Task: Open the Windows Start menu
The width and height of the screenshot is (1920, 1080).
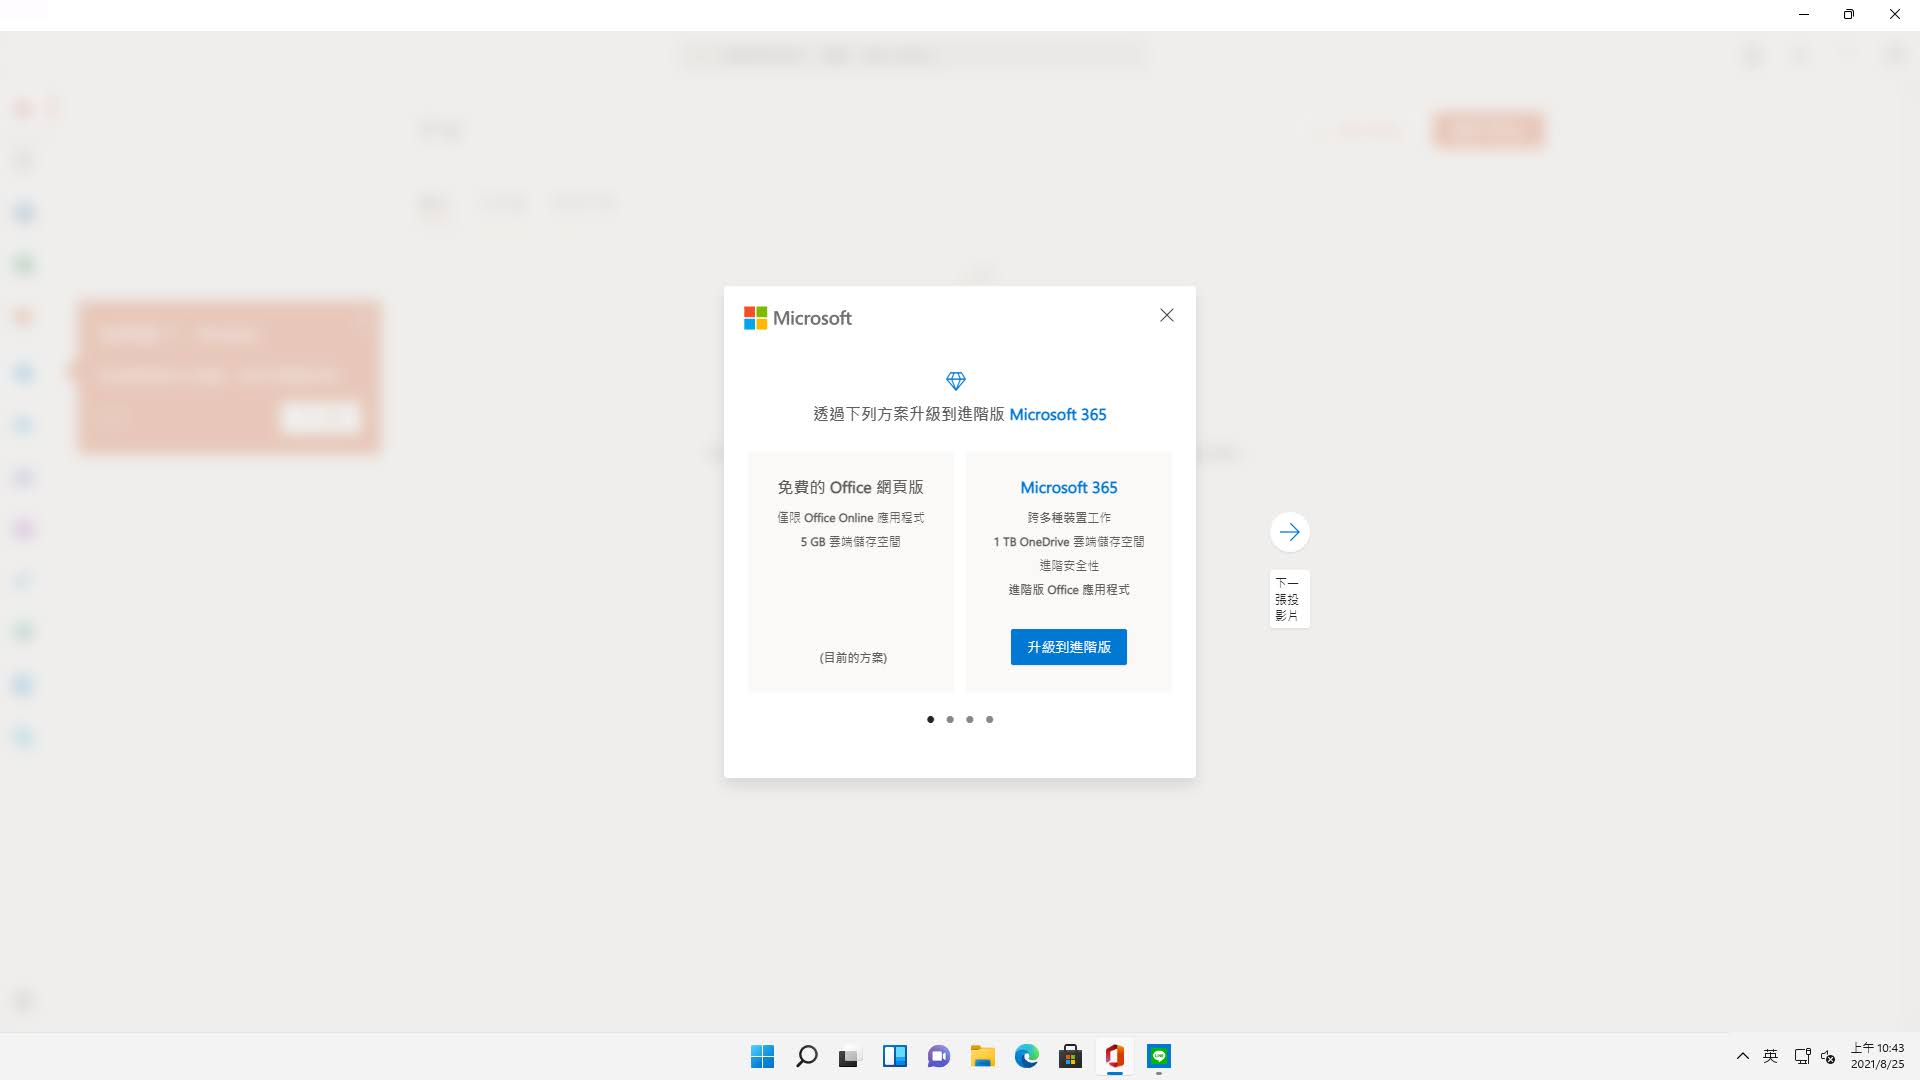Action: [762, 1056]
